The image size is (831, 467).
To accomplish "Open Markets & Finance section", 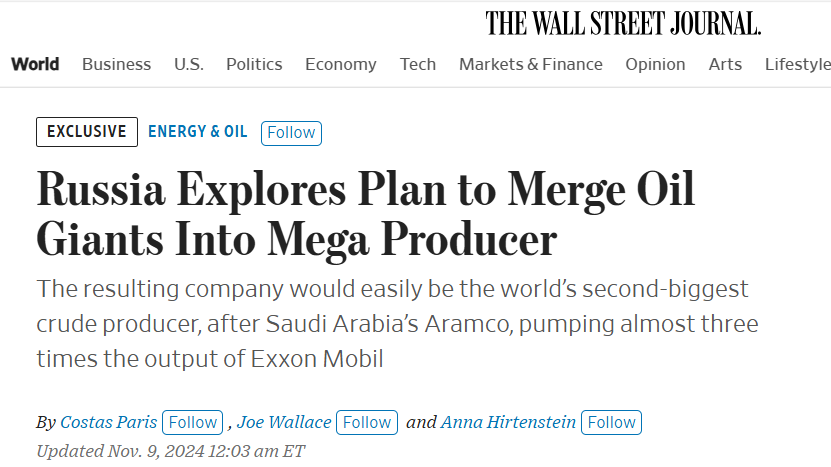I will pyautogui.click(x=531, y=64).
